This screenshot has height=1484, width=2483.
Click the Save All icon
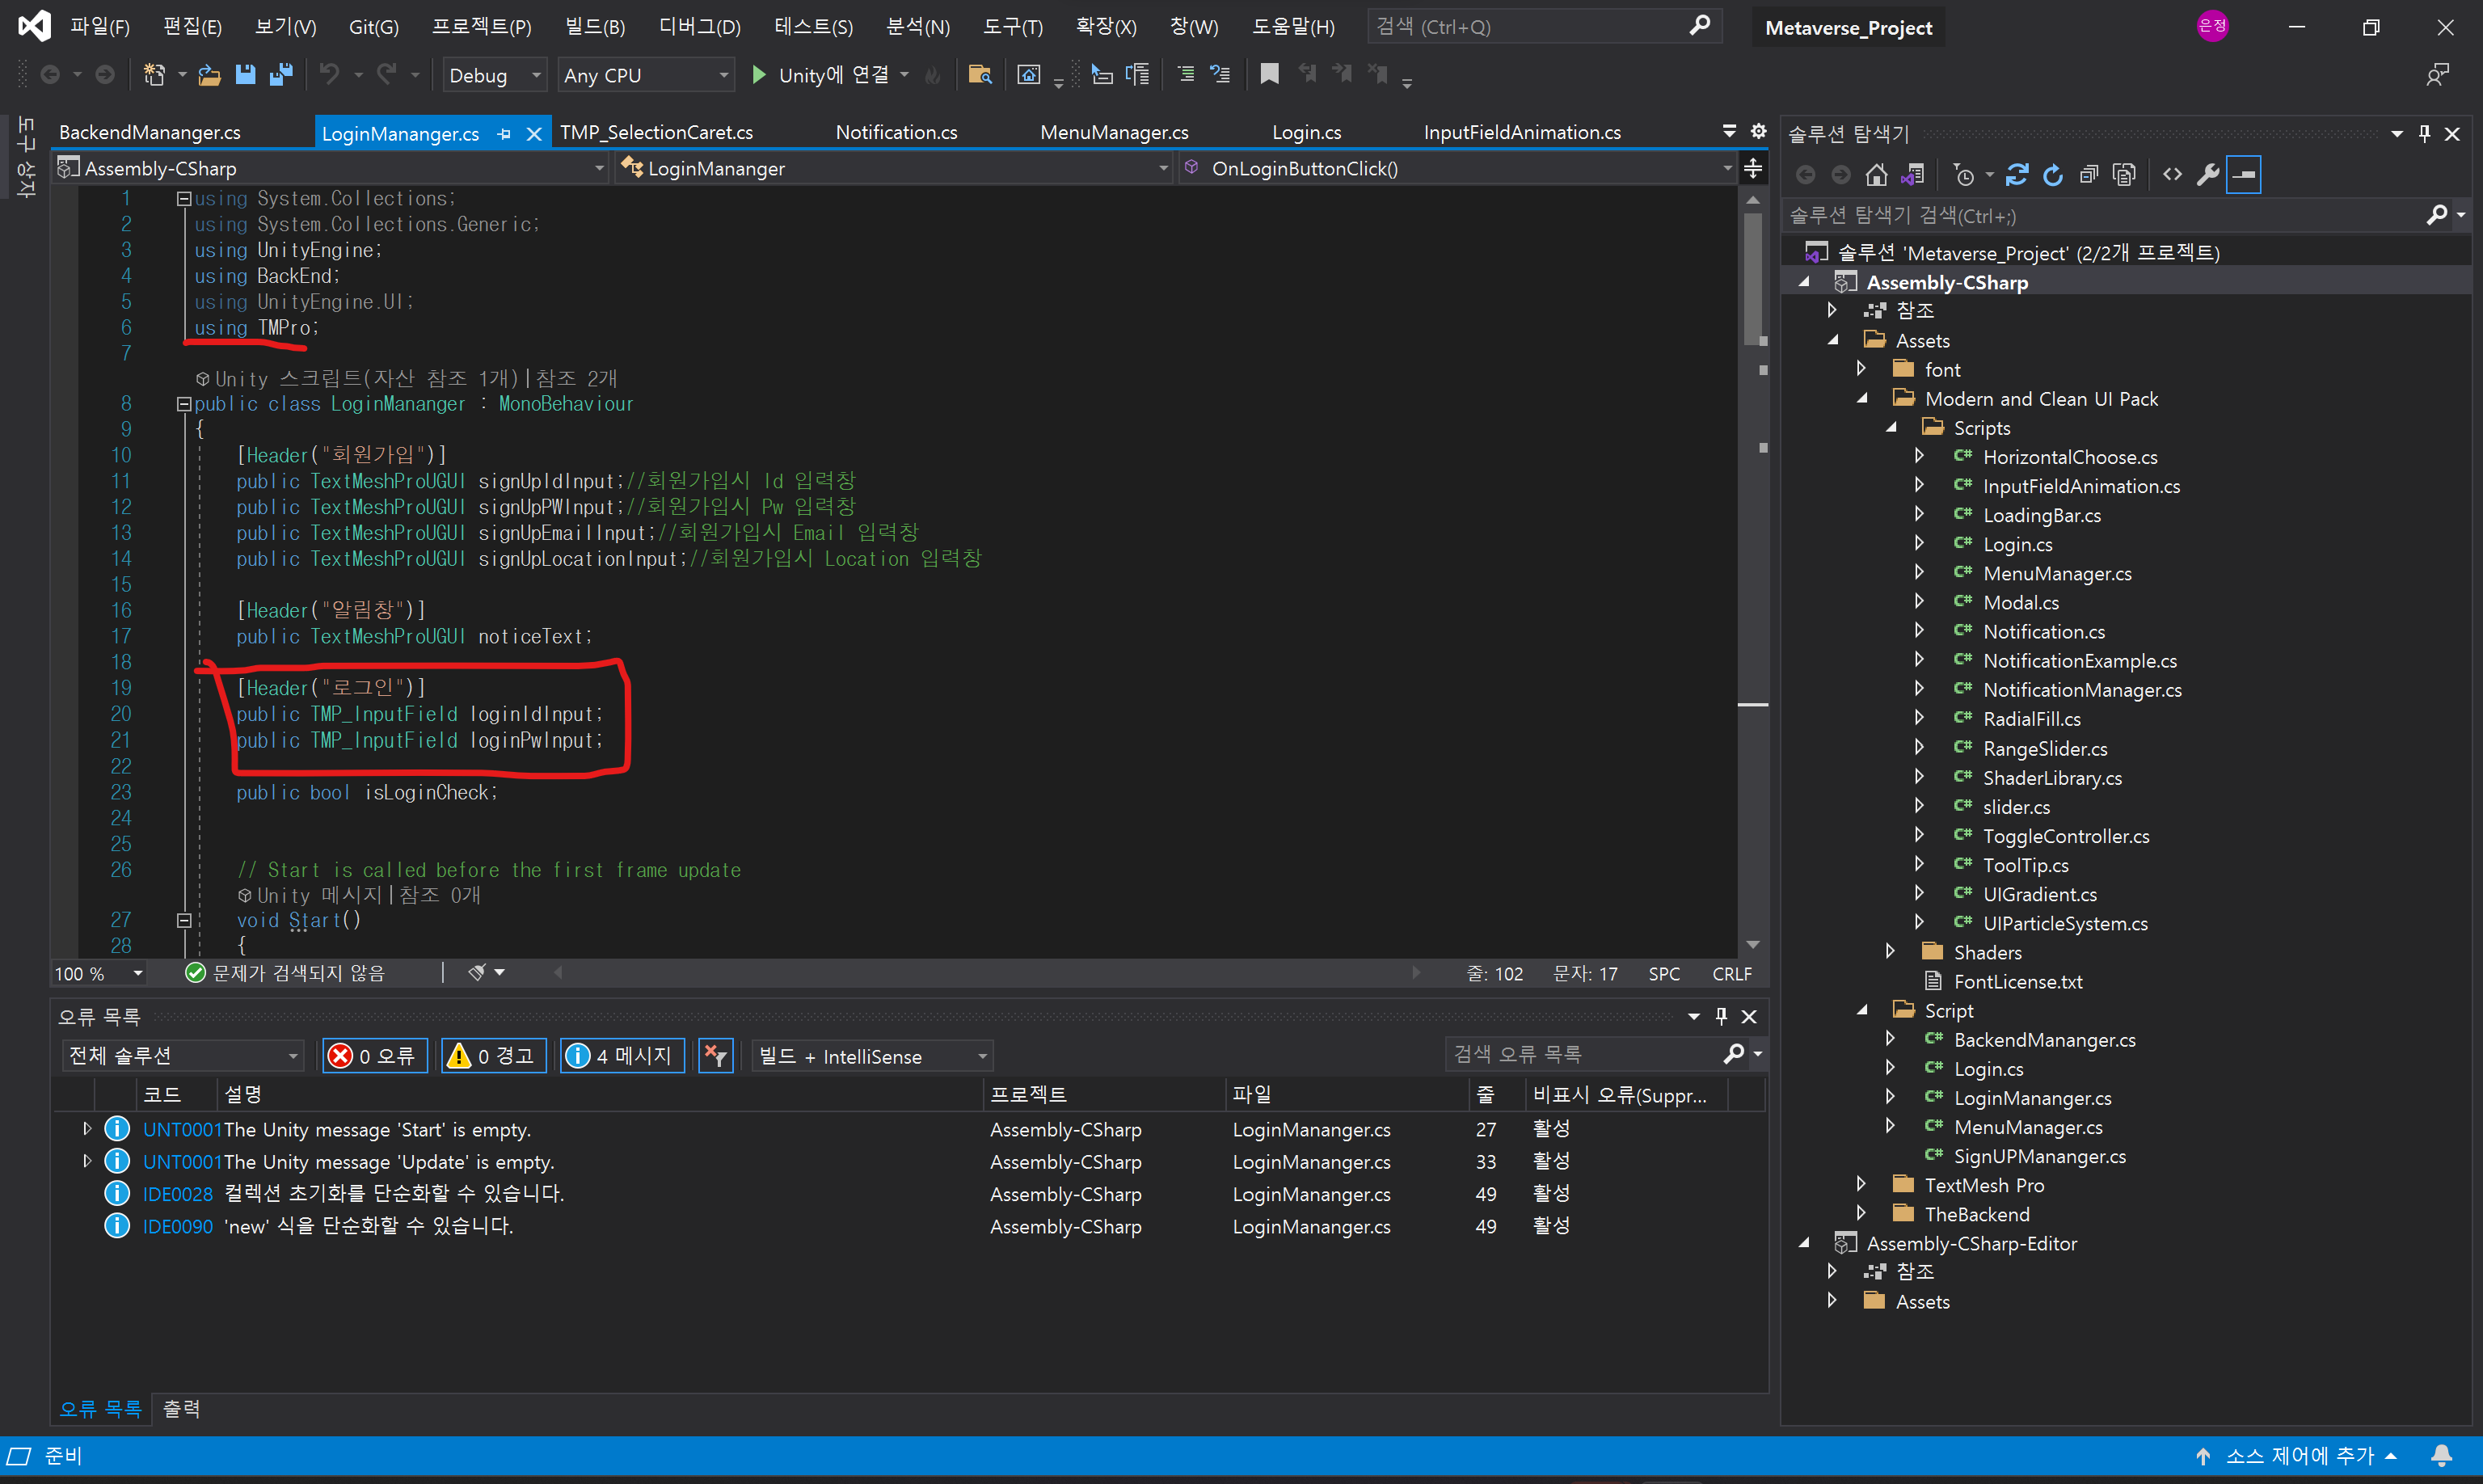pos(281,75)
